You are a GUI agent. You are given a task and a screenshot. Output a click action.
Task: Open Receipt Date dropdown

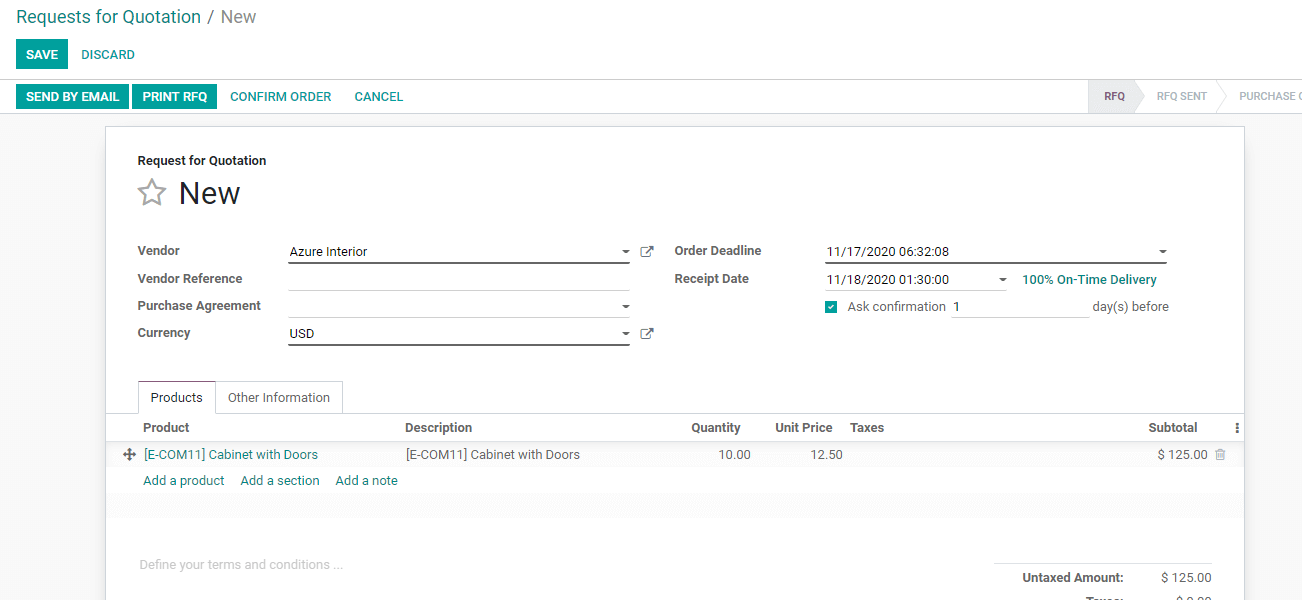click(x=1002, y=281)
